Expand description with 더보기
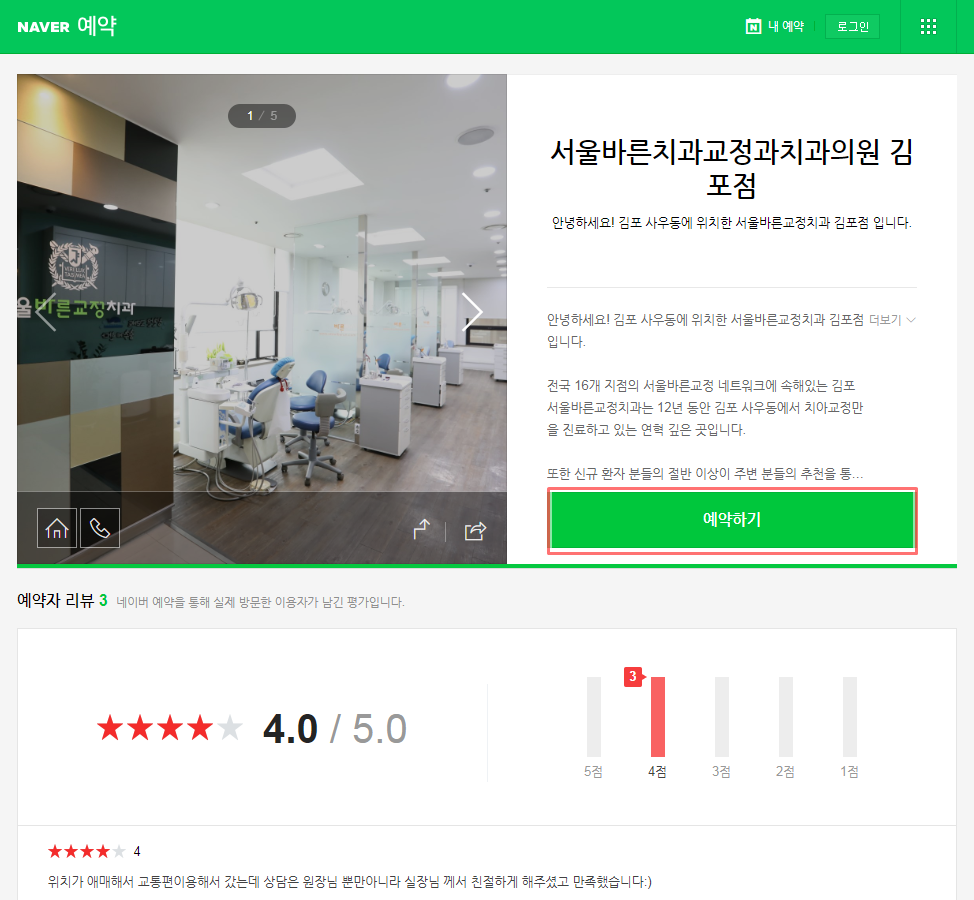The height and width of the screenshot is (900, 974). [885, 320]
